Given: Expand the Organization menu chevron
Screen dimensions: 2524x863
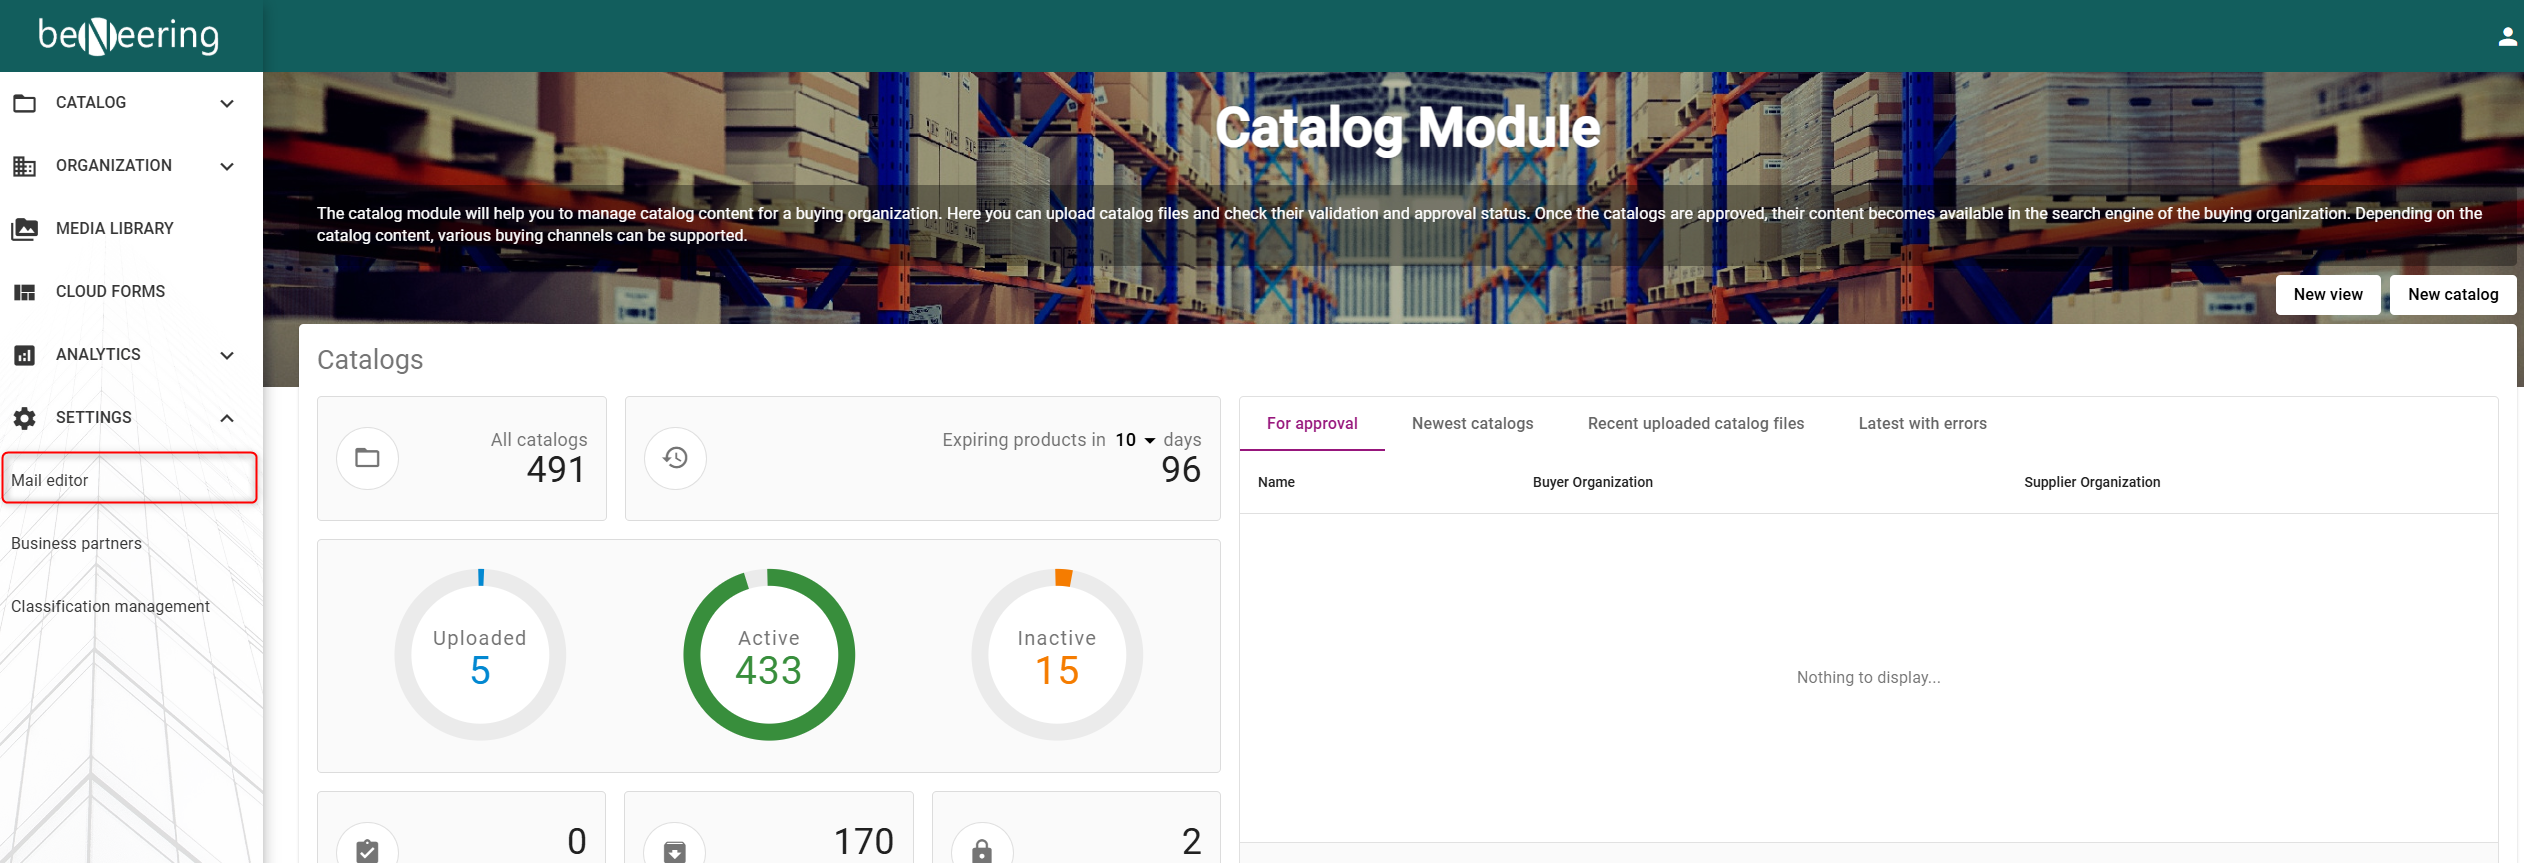Looking at the screenshot, I should click(227, 166).
